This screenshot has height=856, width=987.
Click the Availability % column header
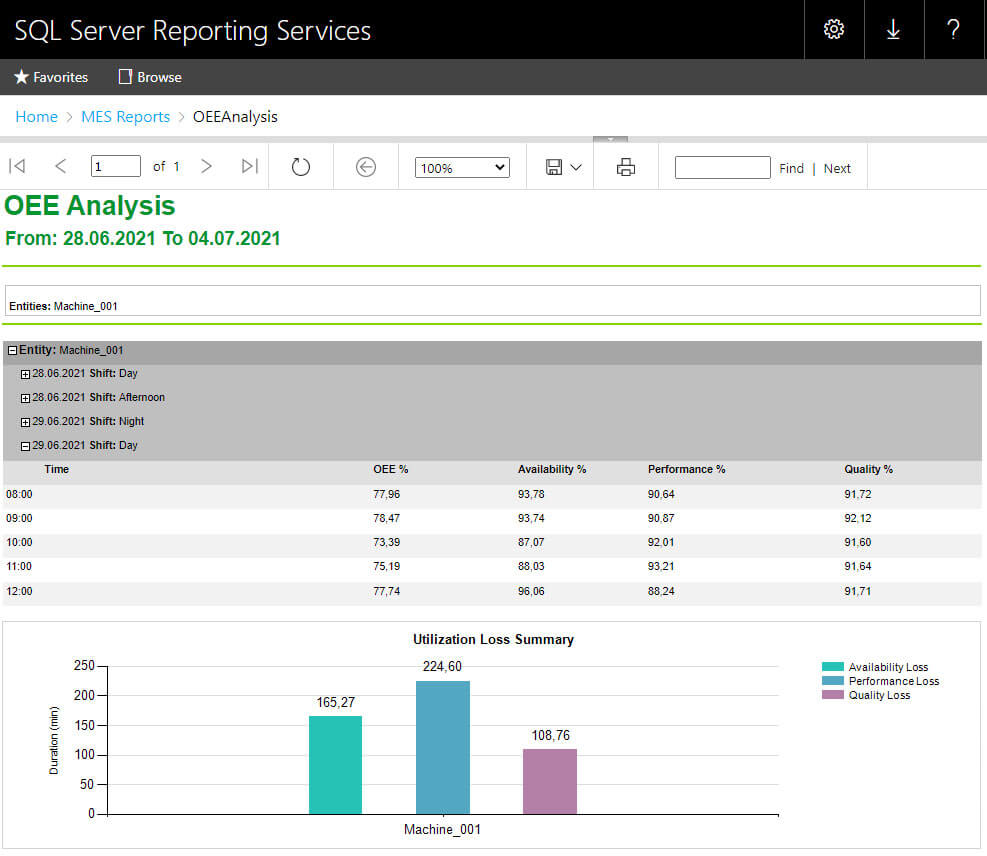coord(551,470)
